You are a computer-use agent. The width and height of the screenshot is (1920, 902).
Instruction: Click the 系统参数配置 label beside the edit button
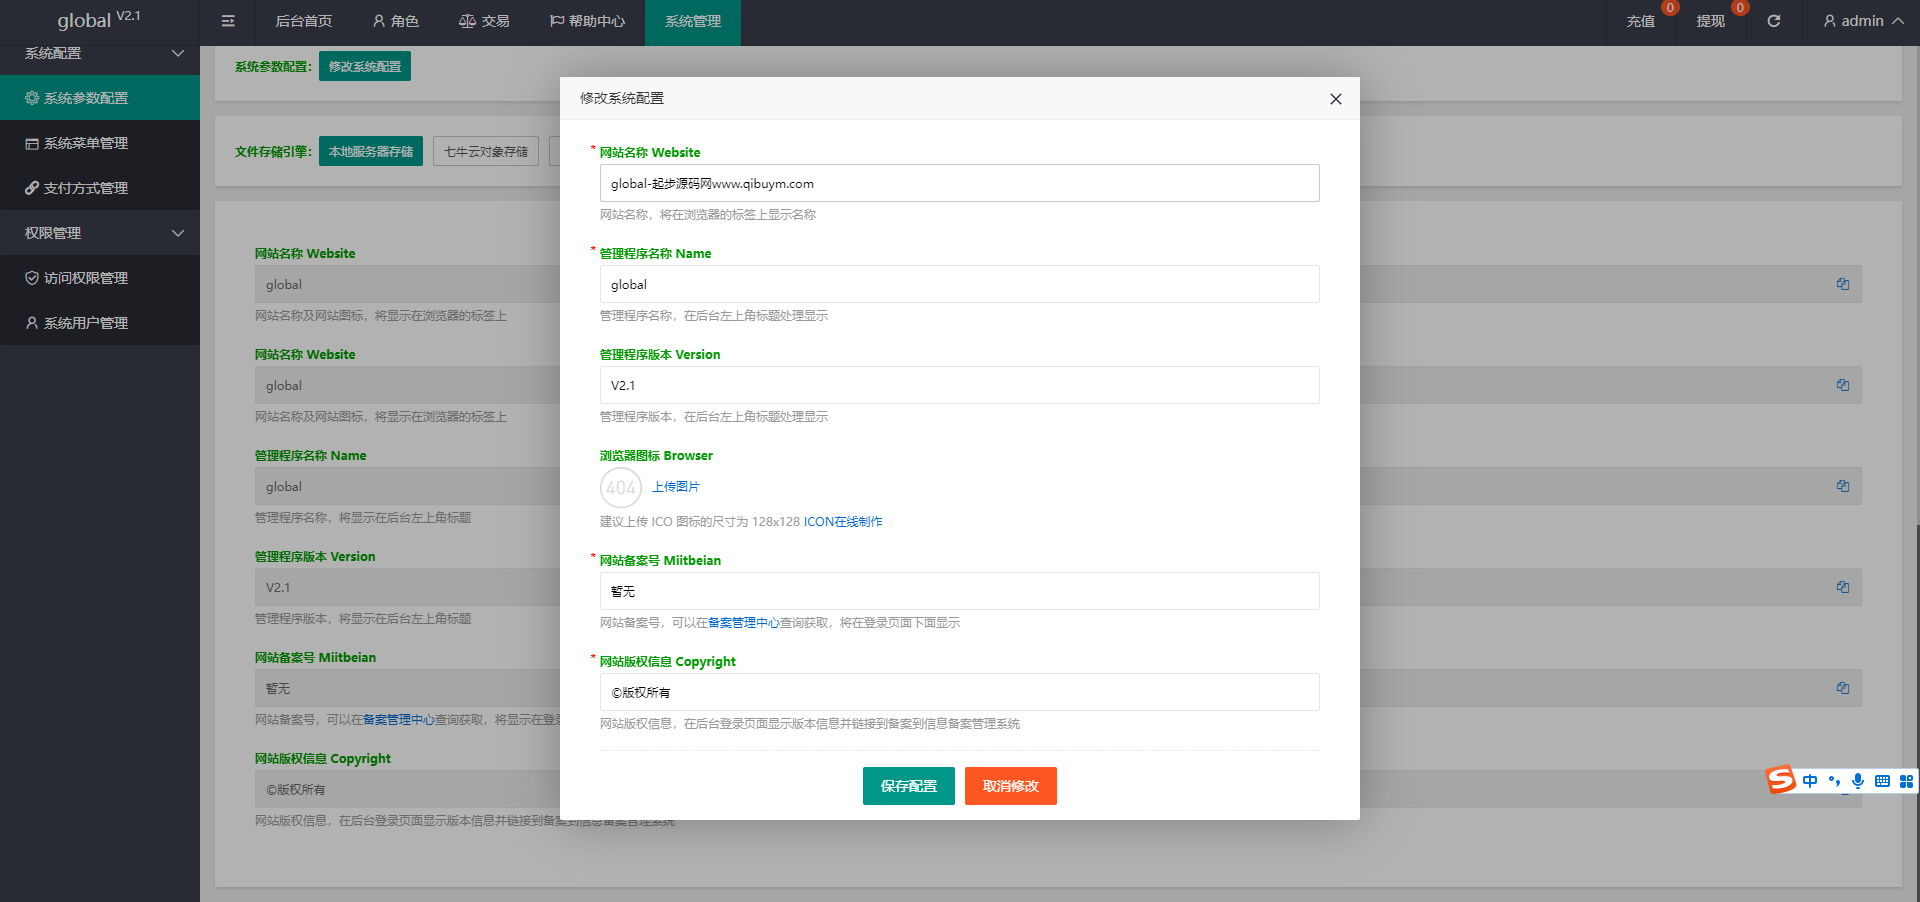(x=273, y=67)
